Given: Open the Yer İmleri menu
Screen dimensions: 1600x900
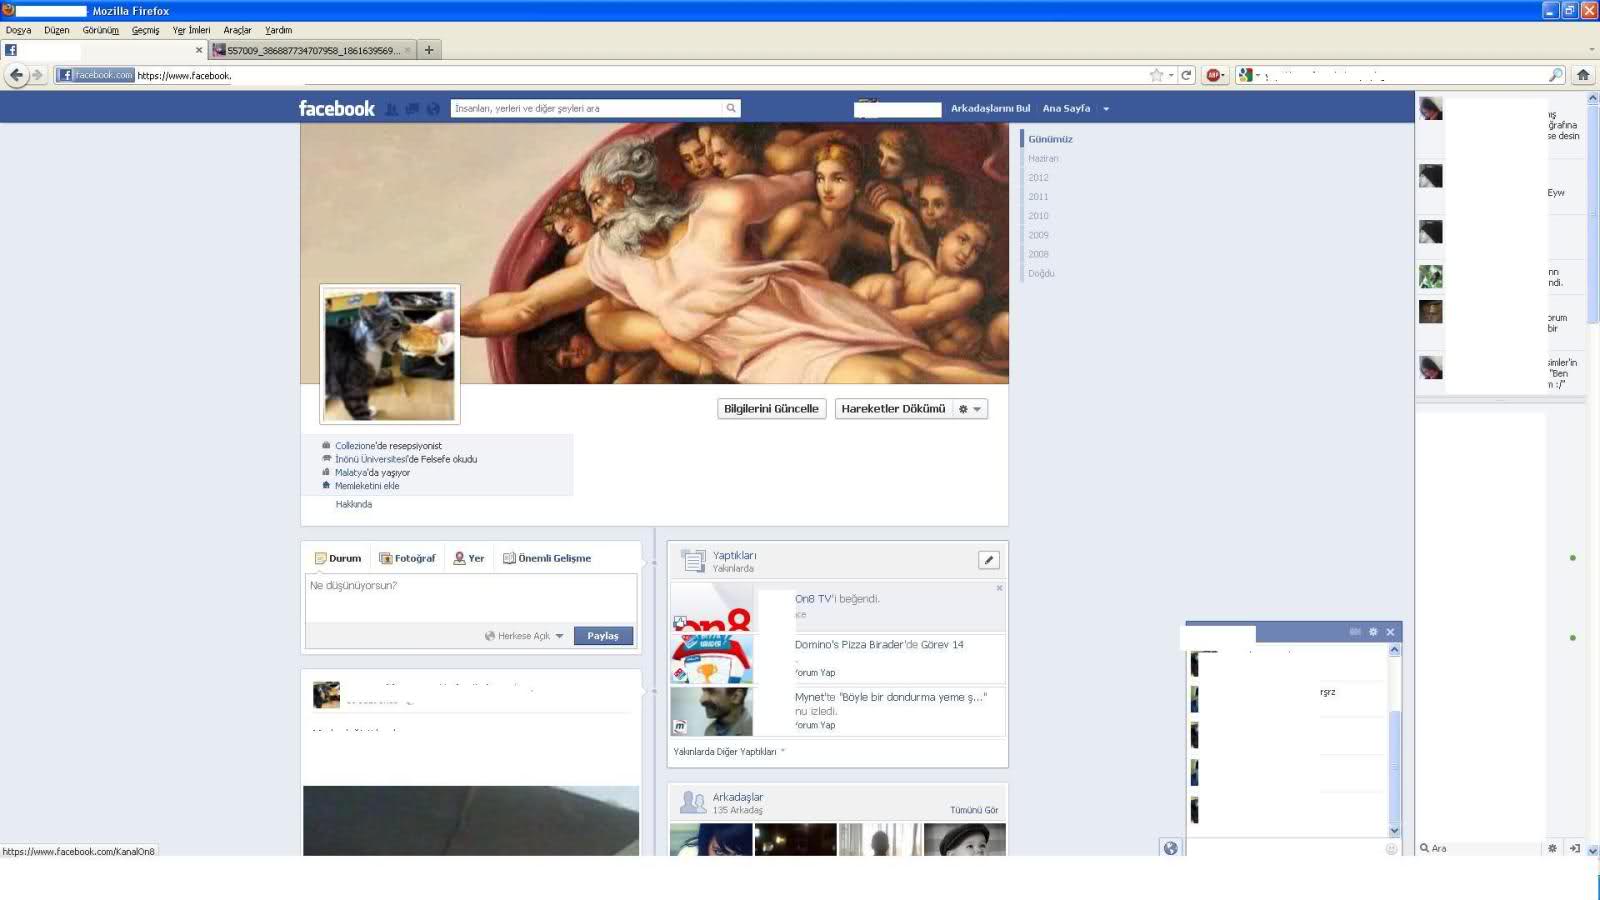Looking at the screenshot, I should (191, 30).
